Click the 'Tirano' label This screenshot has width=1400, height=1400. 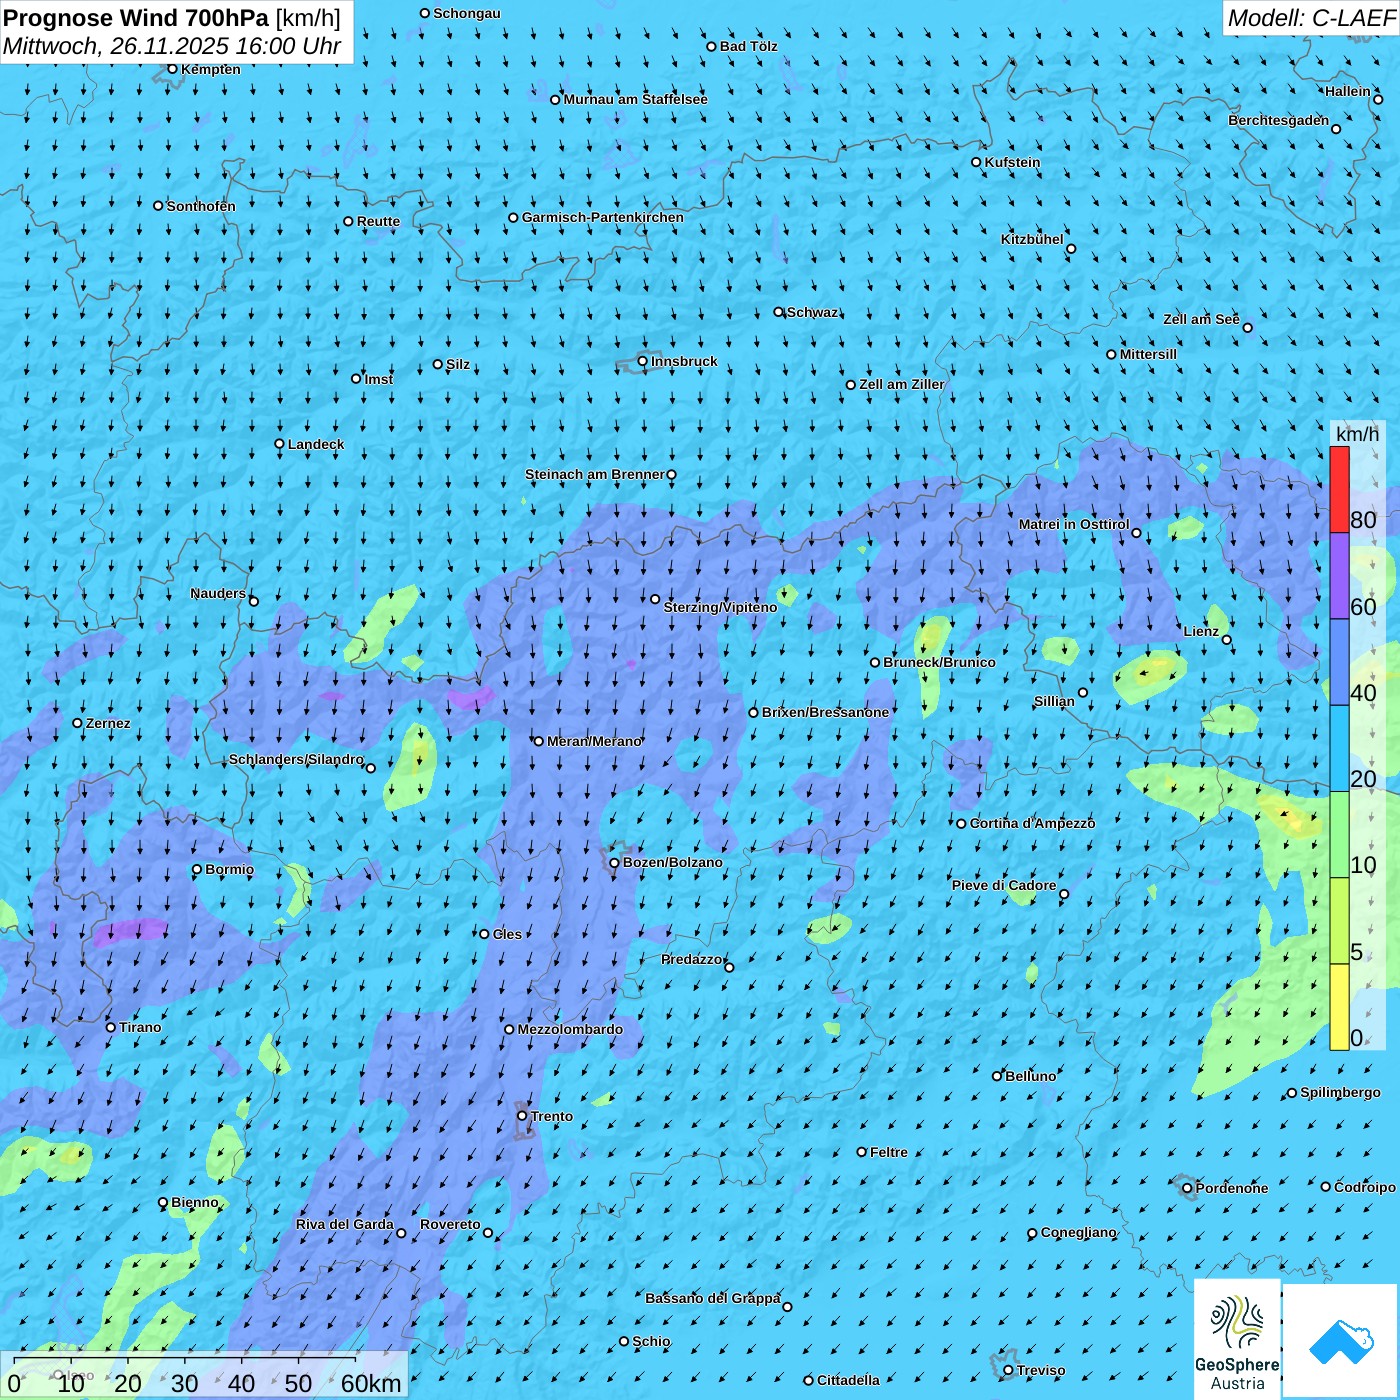tap(140, 1027)
